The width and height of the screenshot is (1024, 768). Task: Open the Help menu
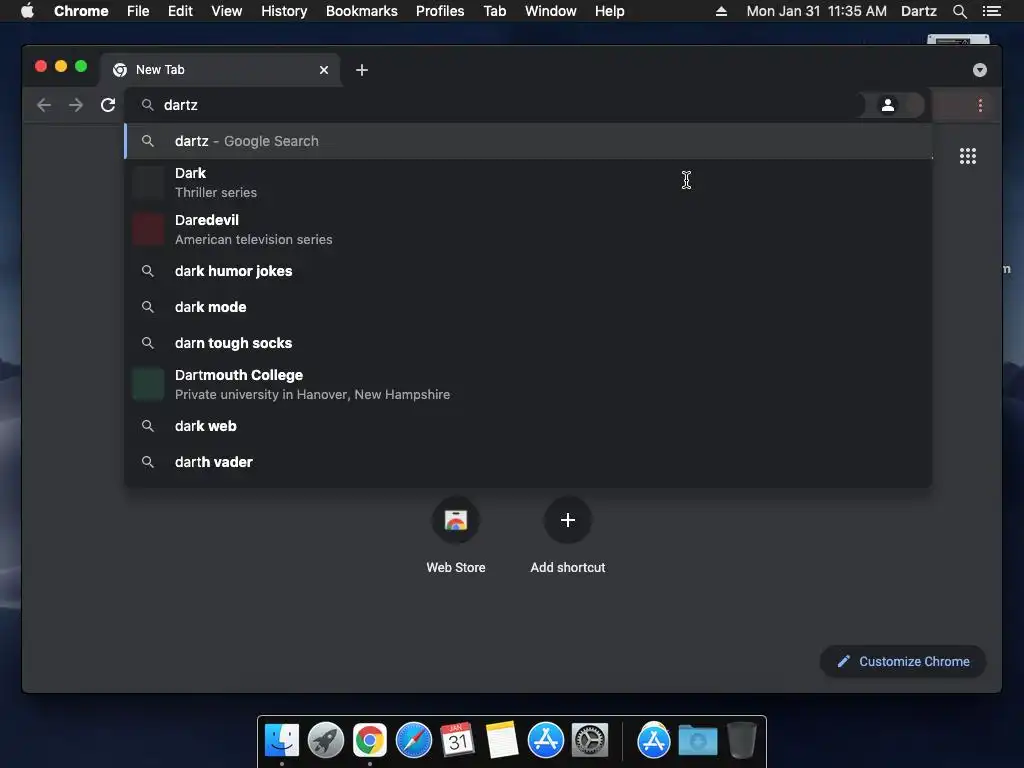(x=609, y=11)
